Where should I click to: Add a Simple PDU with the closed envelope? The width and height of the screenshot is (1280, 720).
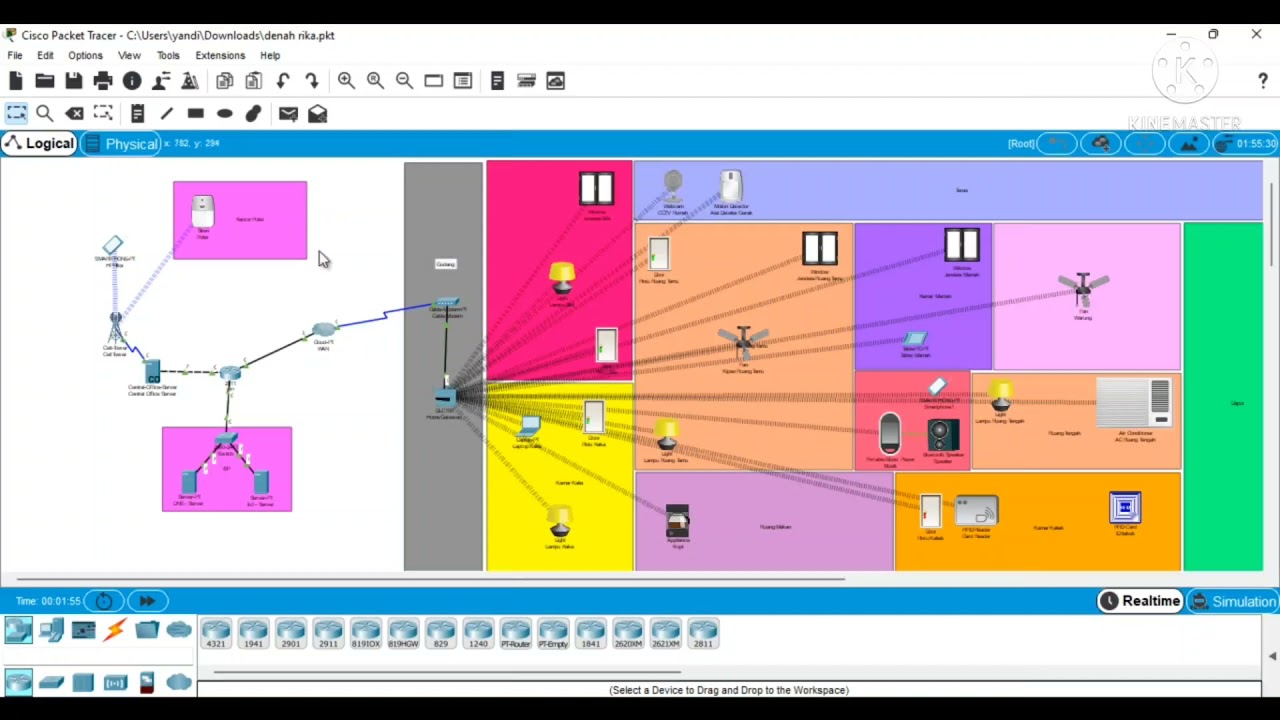coord(289,114)
